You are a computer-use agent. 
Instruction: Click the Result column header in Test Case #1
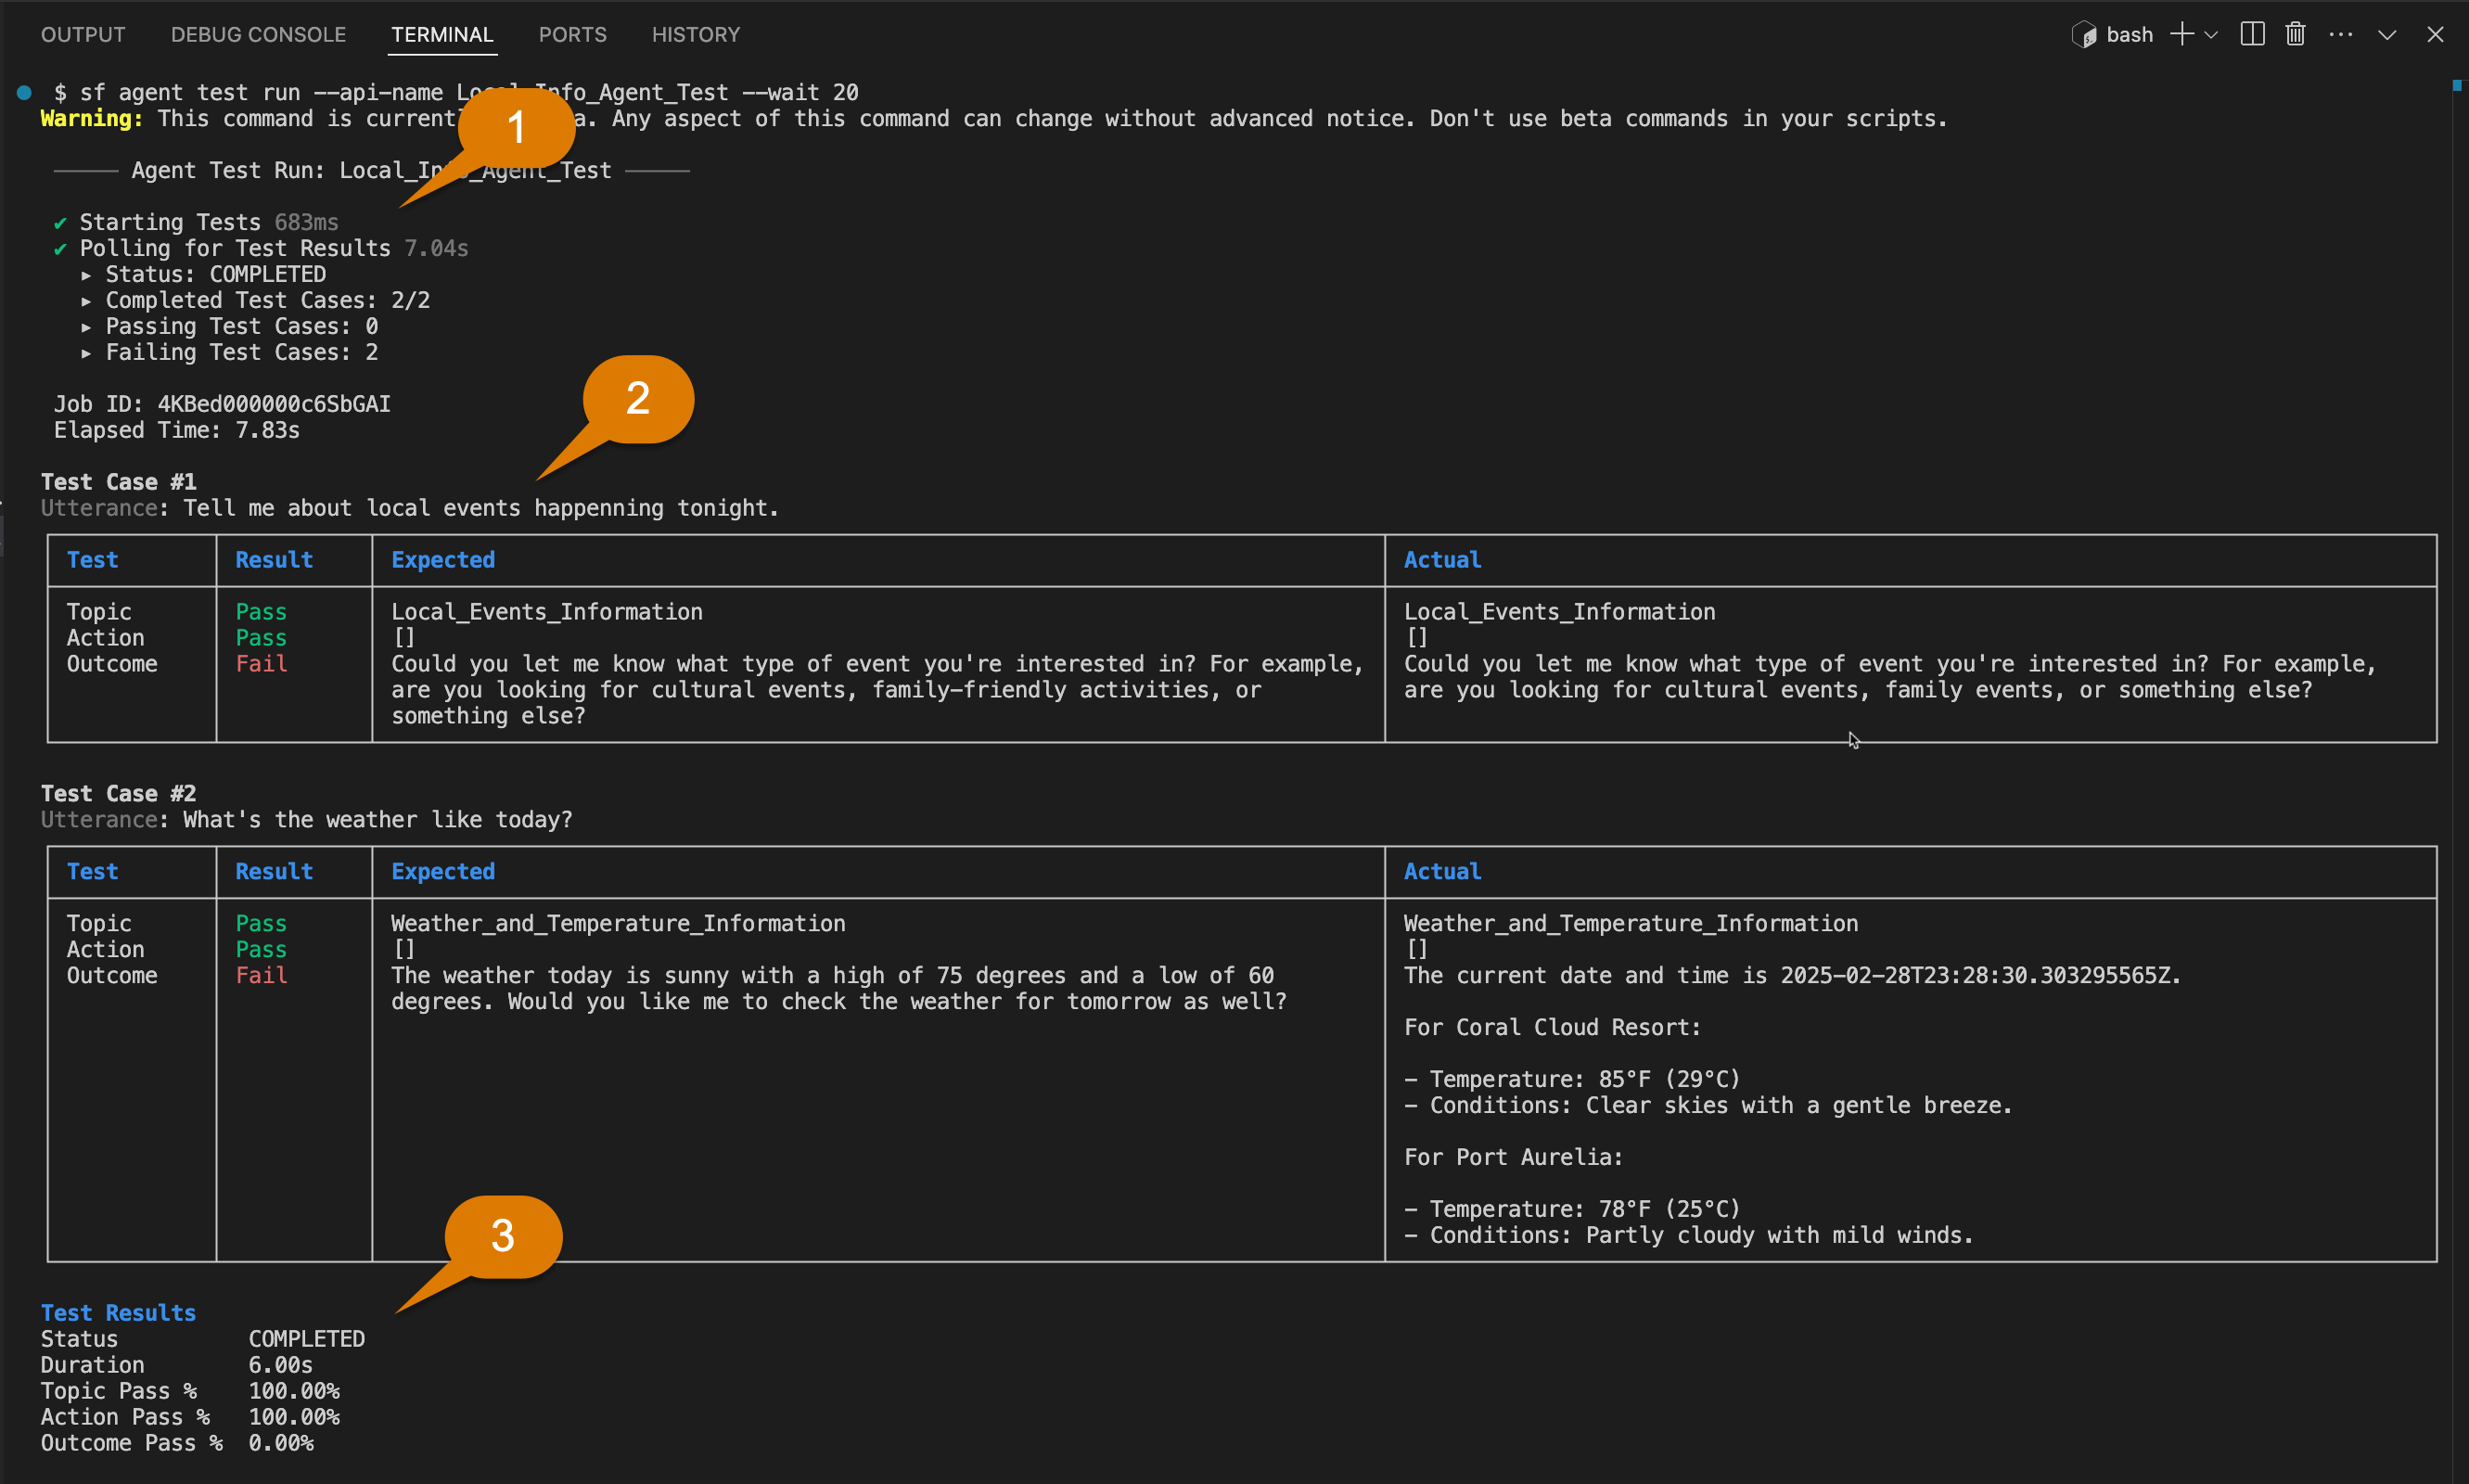click(x=274, y=560)
